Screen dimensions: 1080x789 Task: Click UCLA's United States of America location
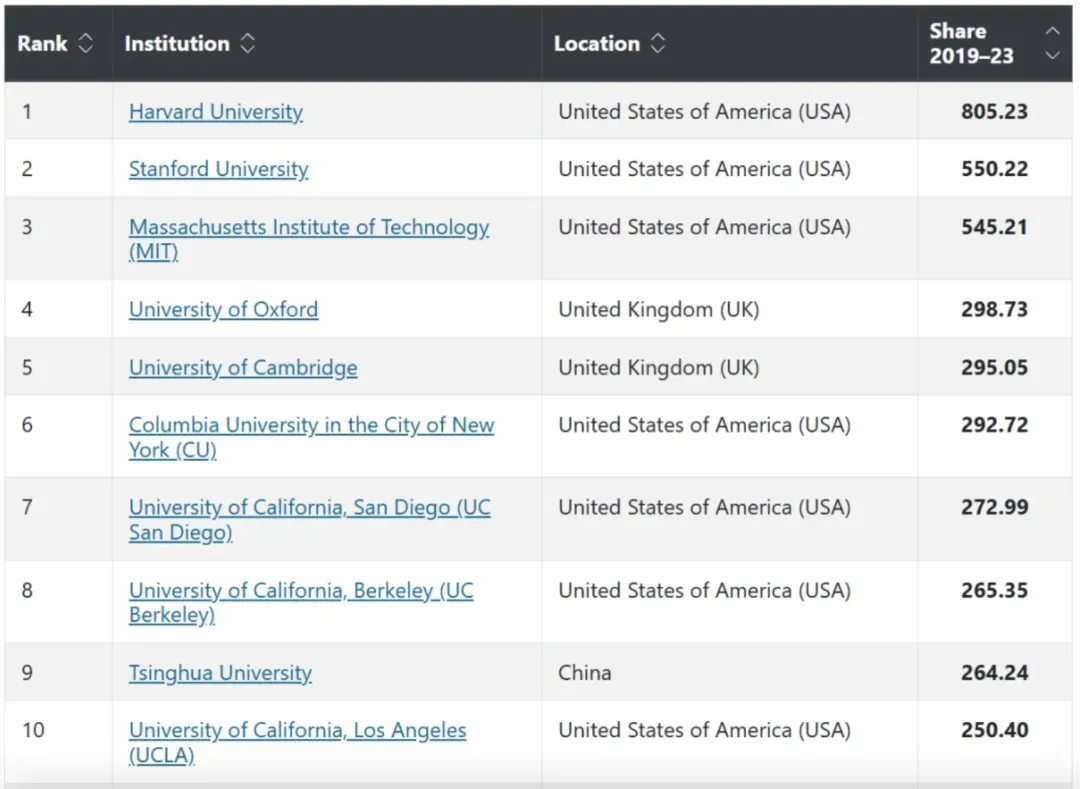[705, 730]
